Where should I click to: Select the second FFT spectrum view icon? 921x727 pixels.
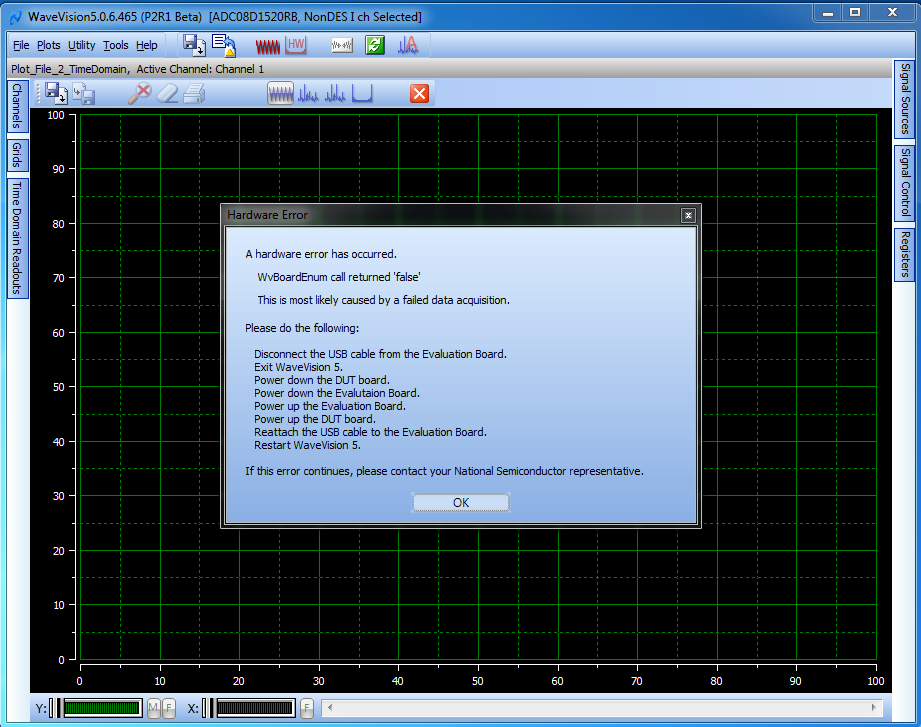click(335, 93)
